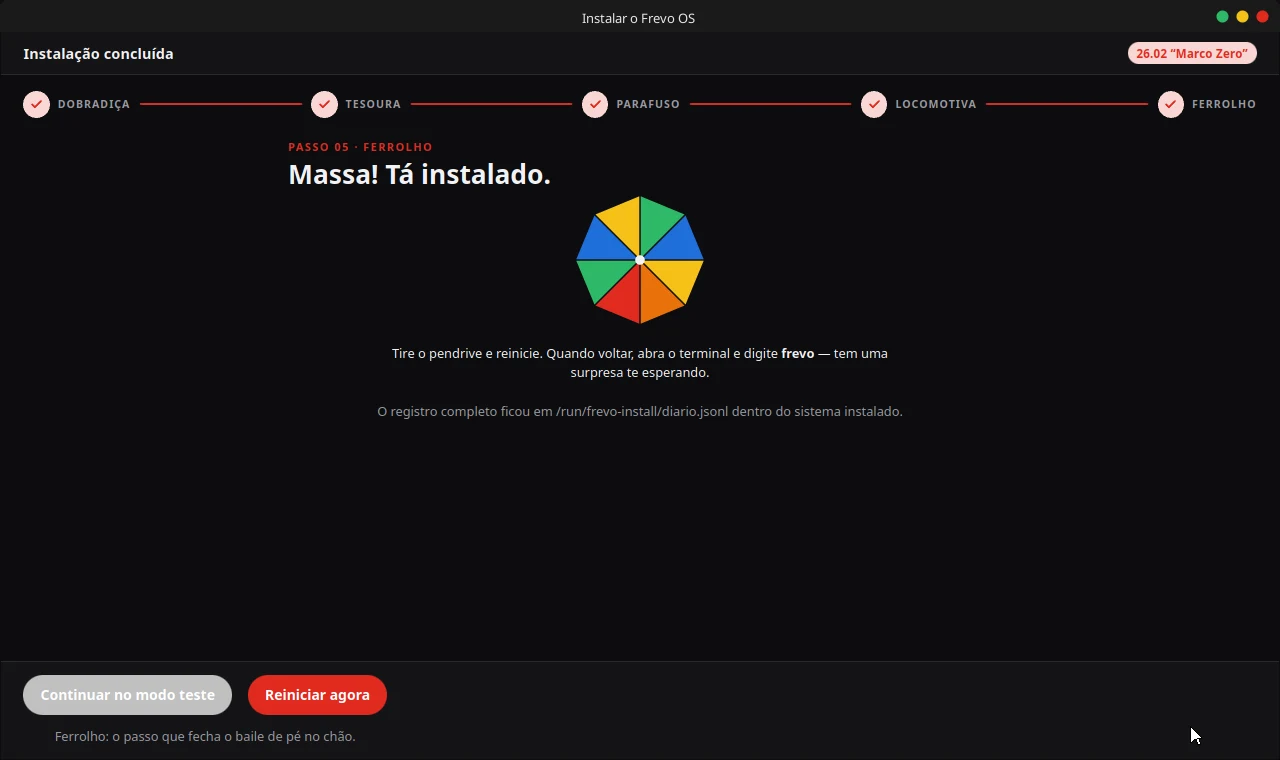Image resolution: width=1280 pixels, height=760 pixels.
Task: Click the Parafuso step checkmark icon
Action: point(595,104)
